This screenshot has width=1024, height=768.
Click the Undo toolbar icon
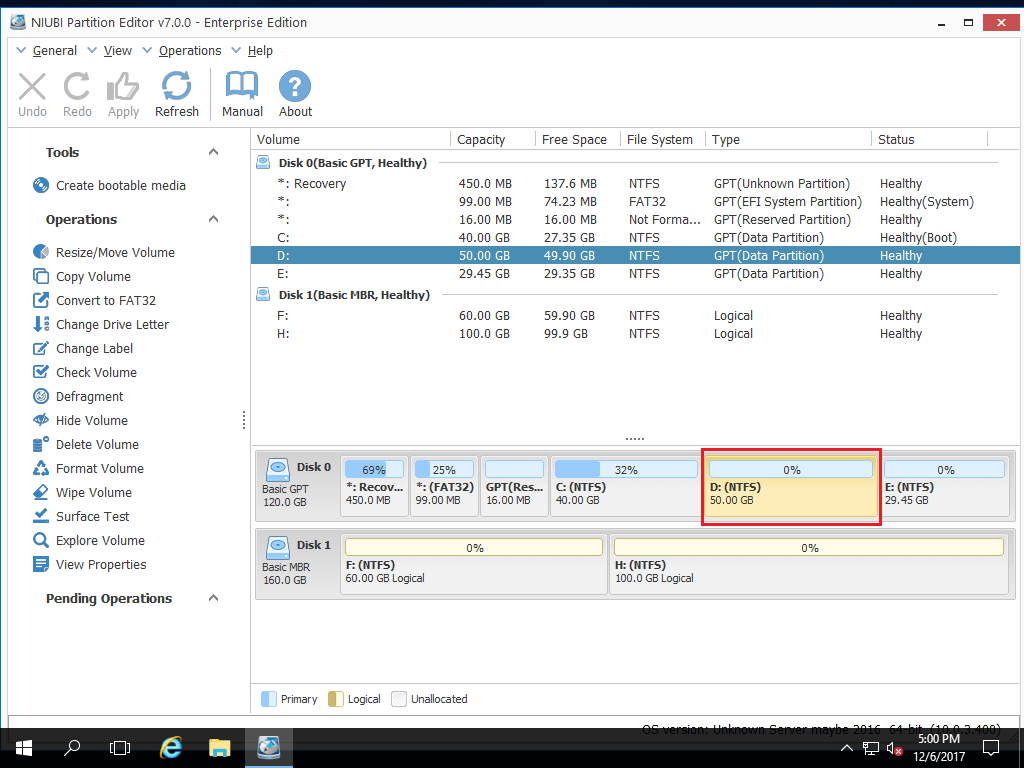(x=32, y=87)
